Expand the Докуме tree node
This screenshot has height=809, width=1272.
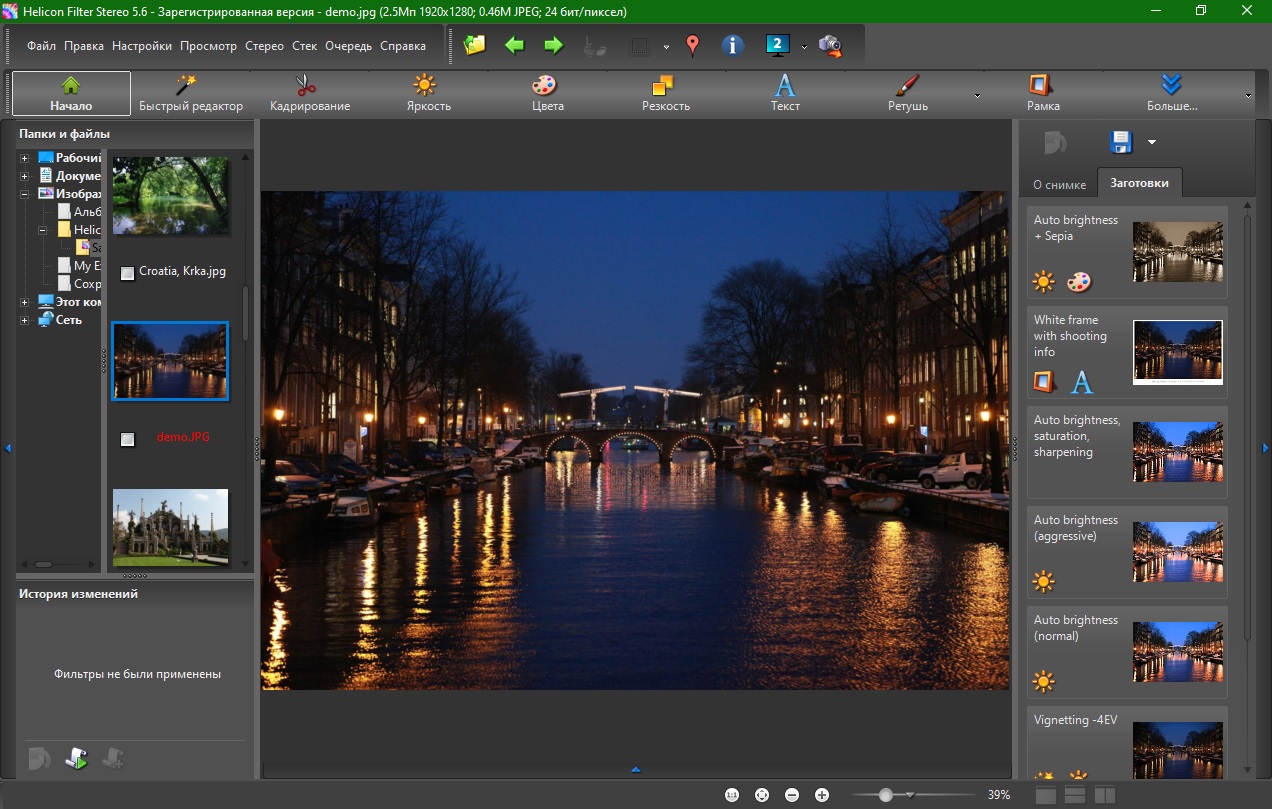25,176
